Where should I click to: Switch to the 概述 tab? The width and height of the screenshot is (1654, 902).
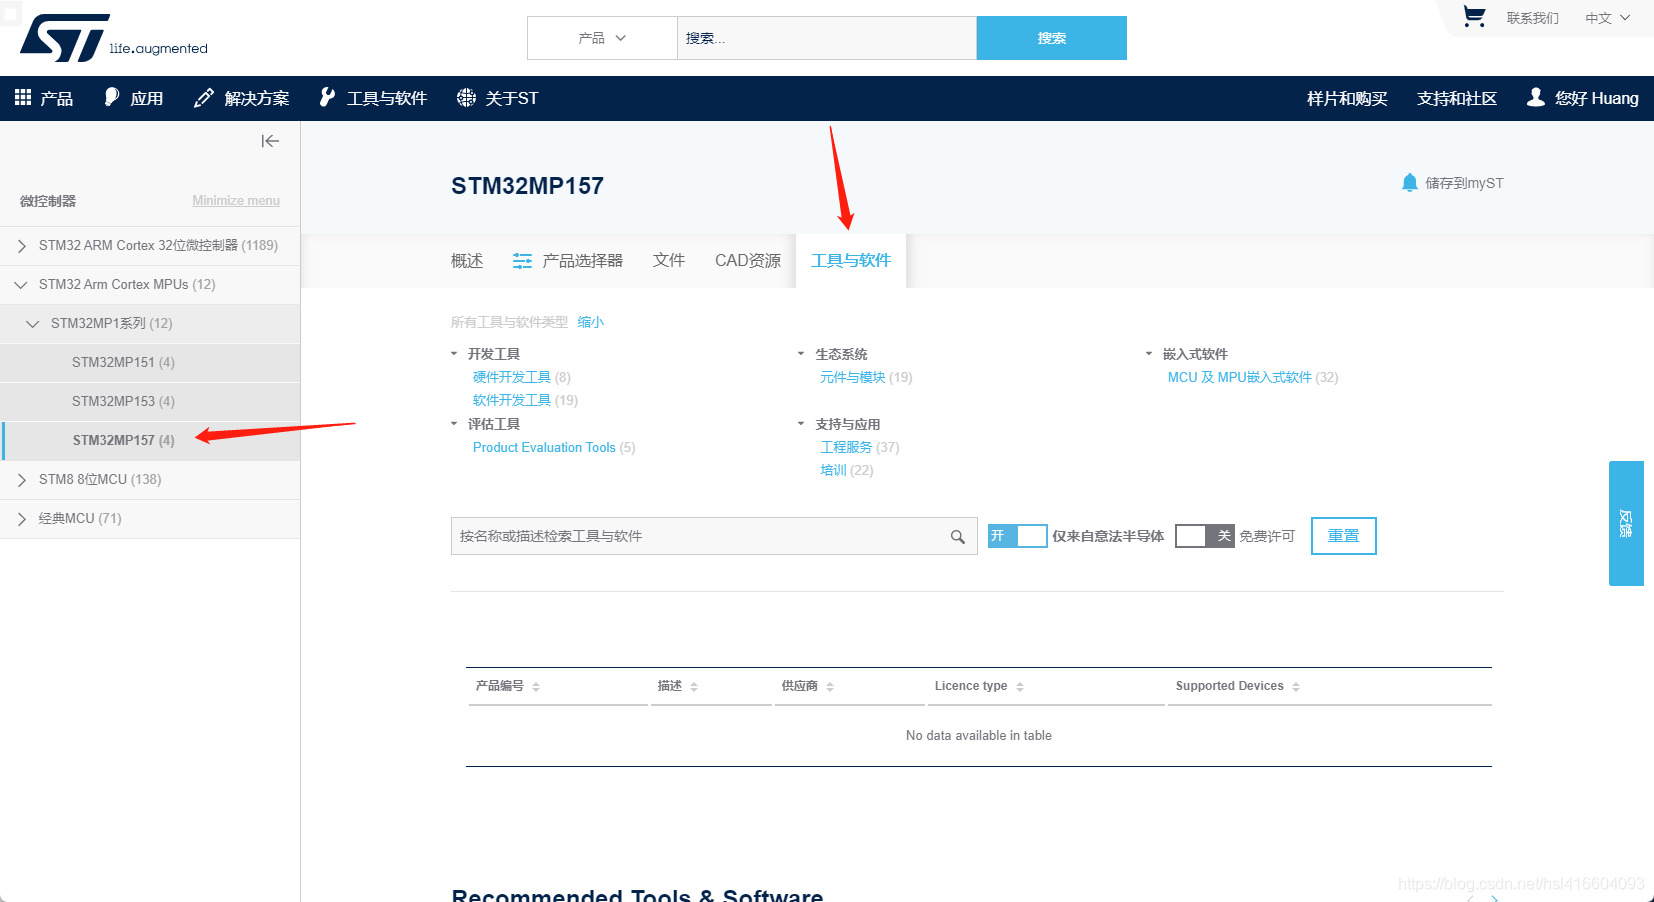click(467, 261)
